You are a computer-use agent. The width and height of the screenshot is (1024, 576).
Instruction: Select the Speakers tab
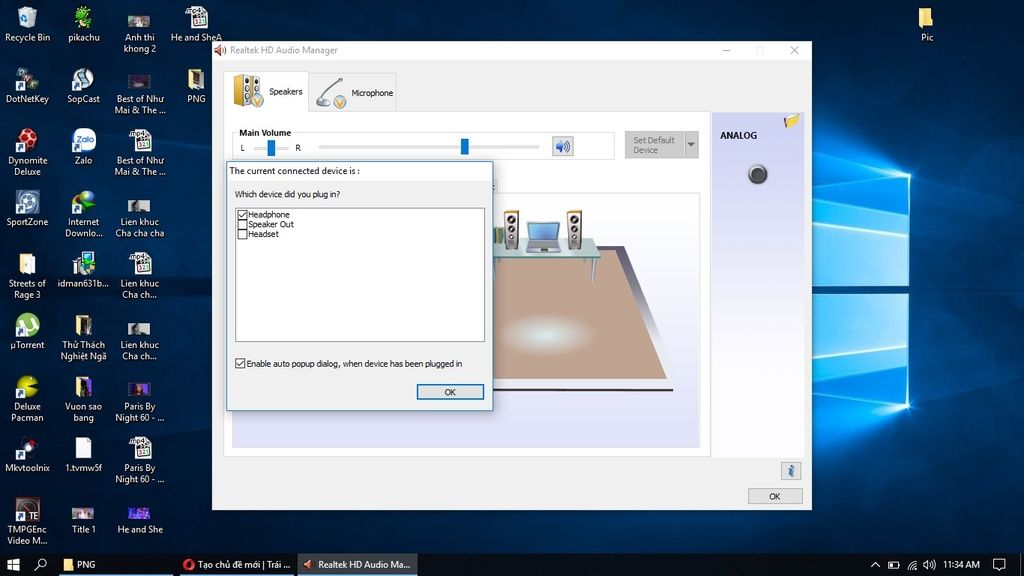point(268,91)
